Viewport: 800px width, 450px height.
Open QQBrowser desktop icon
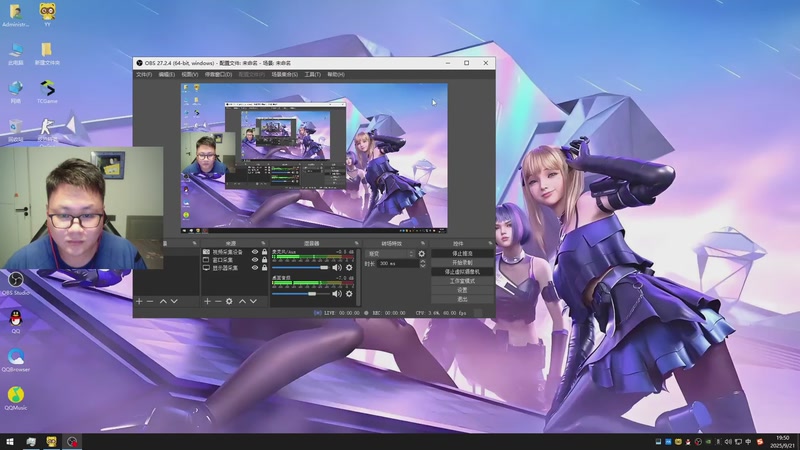tap(15, 360)
